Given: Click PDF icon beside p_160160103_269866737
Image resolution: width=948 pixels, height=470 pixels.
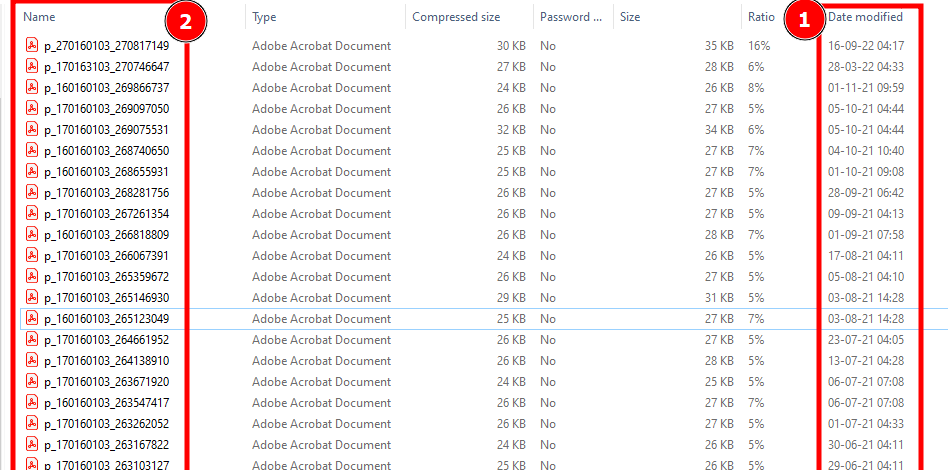Looking at the screenshot, I should tap(32, 88).
